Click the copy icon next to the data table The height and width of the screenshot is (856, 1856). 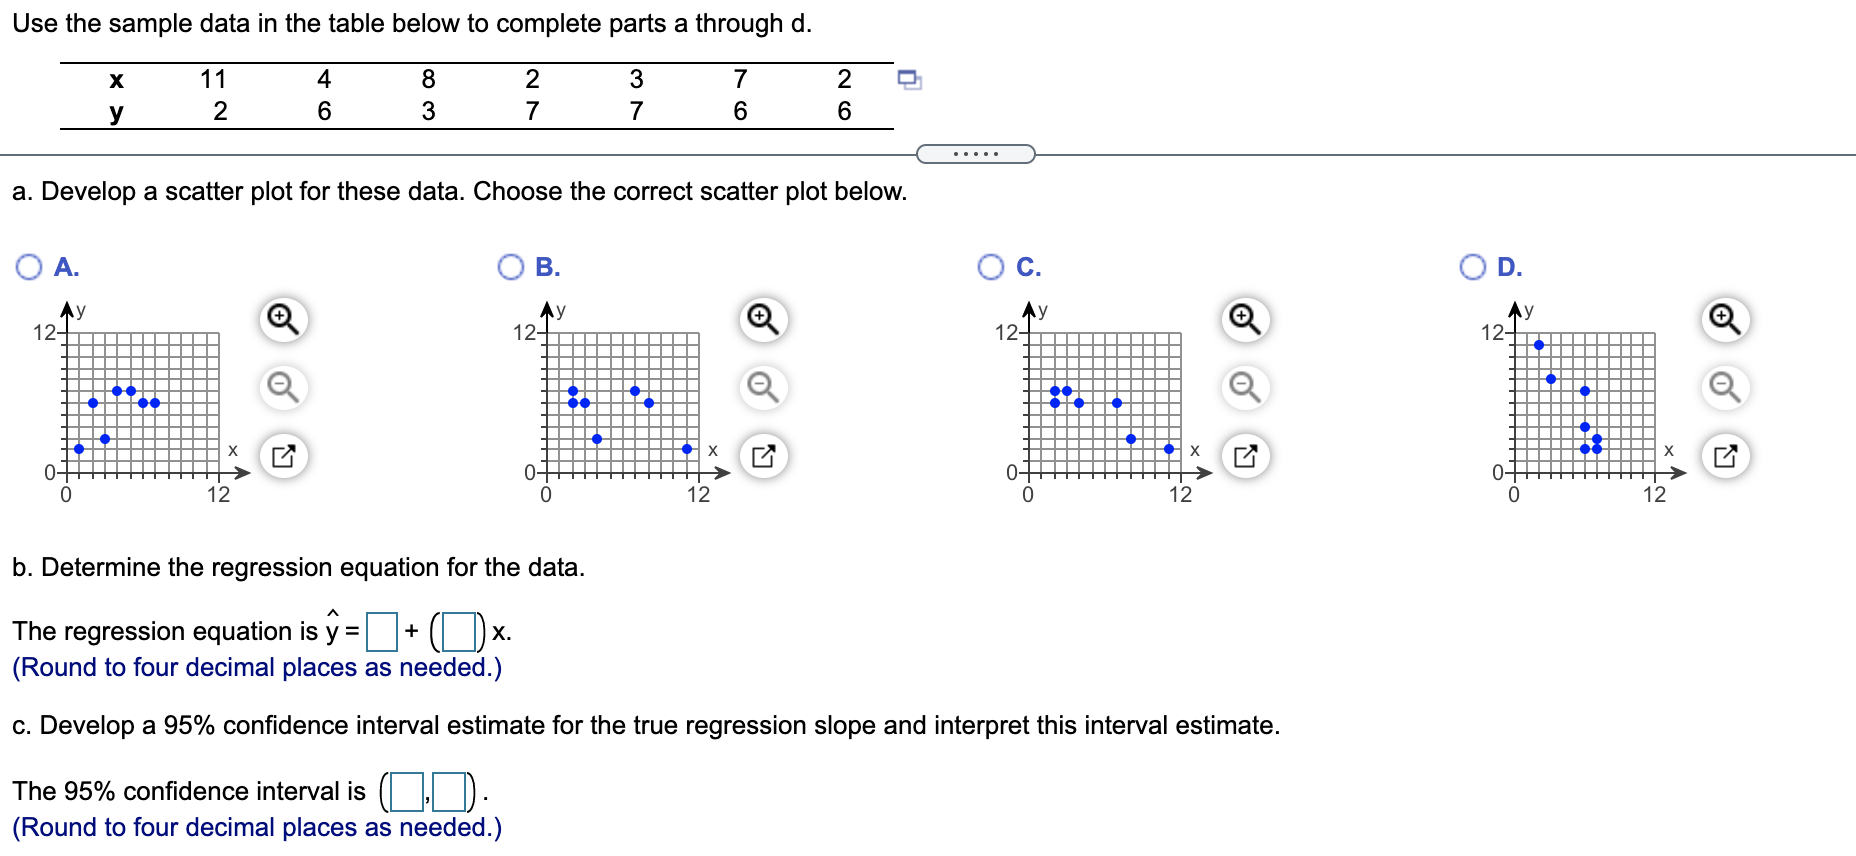click(x=911, y=80)
